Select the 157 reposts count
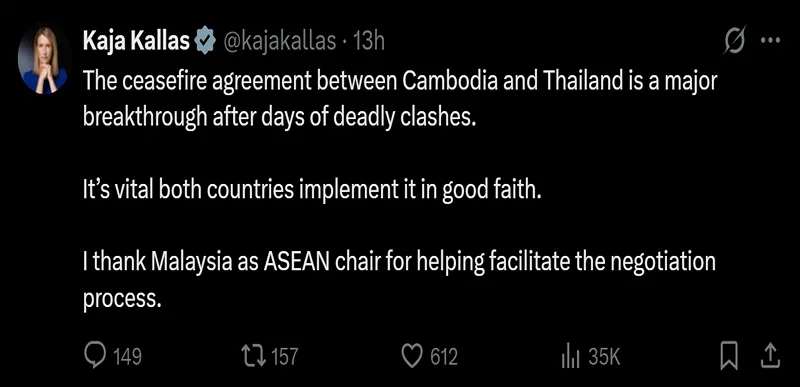The height and width of the screenshot is (387, 800). click(284, 357)
